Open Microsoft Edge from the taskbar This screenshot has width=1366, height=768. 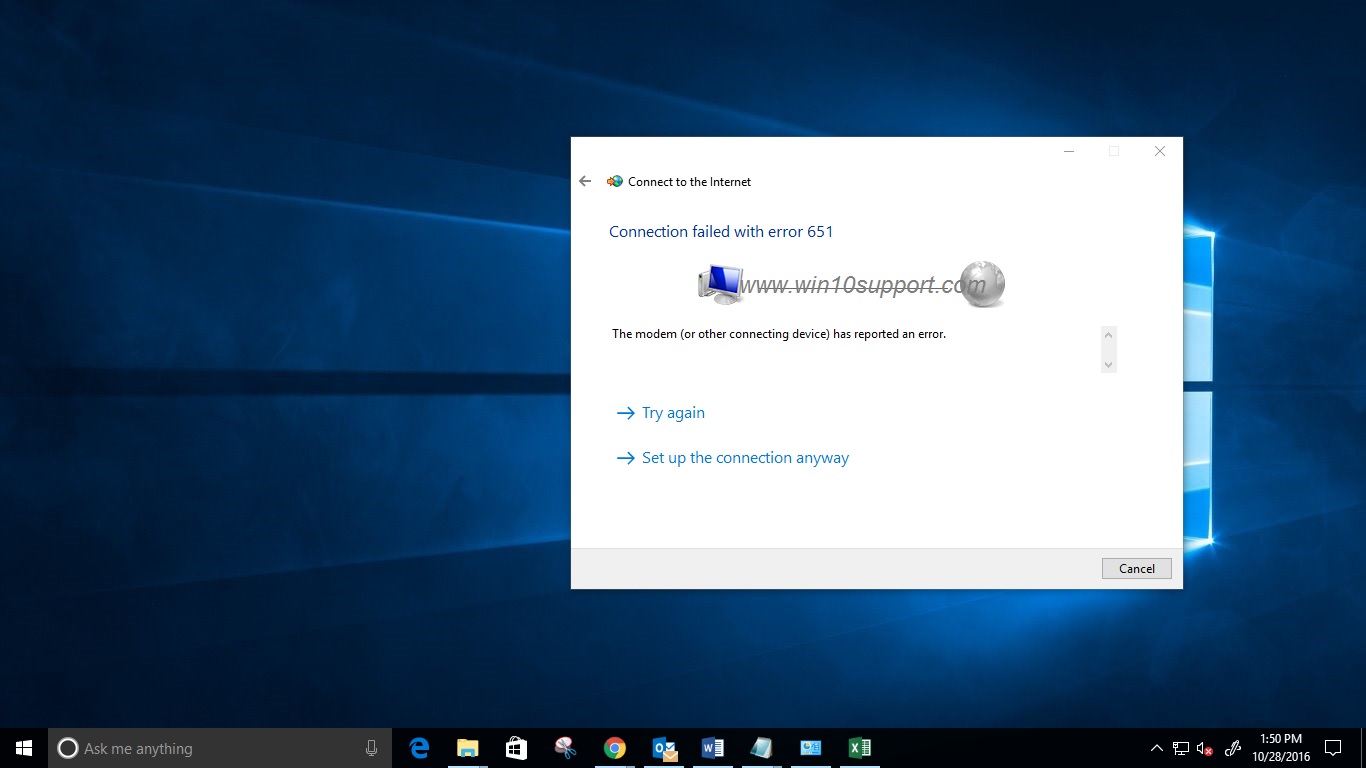419,748
